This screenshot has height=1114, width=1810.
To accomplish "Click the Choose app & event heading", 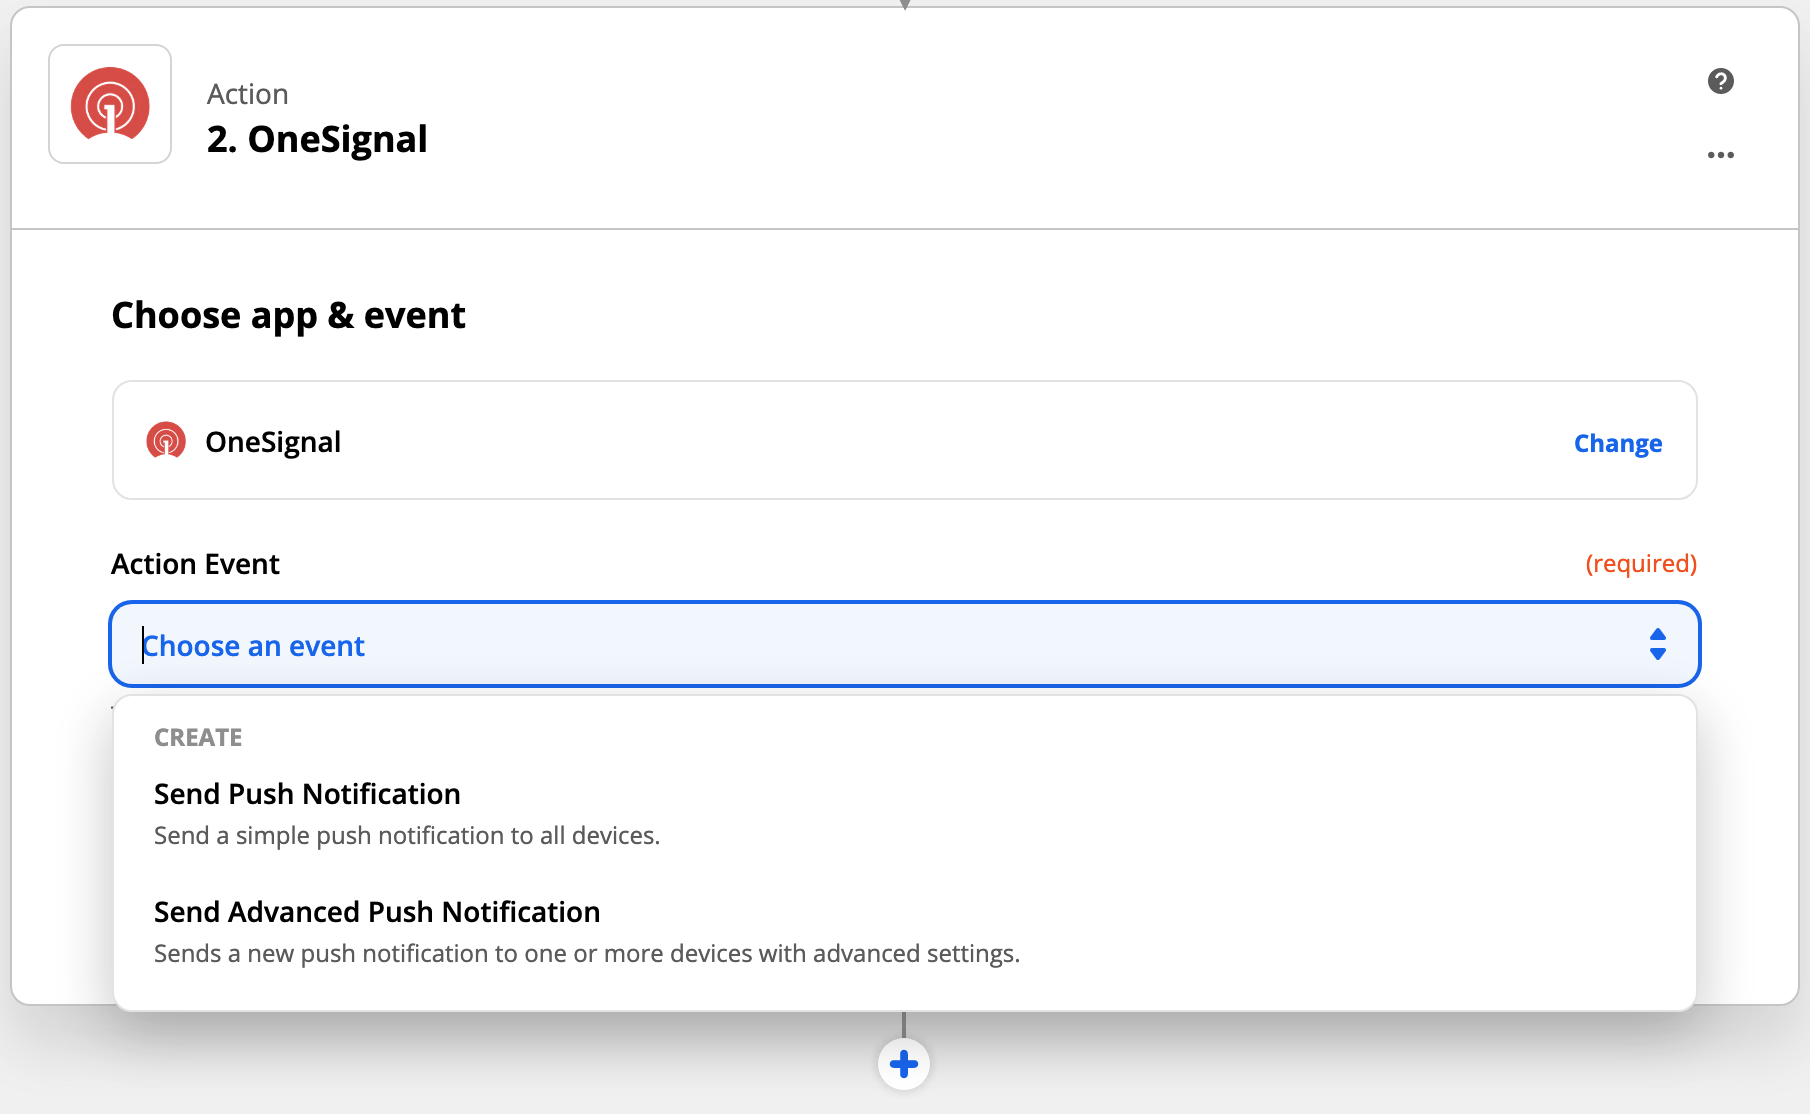I will coord(288,316).
